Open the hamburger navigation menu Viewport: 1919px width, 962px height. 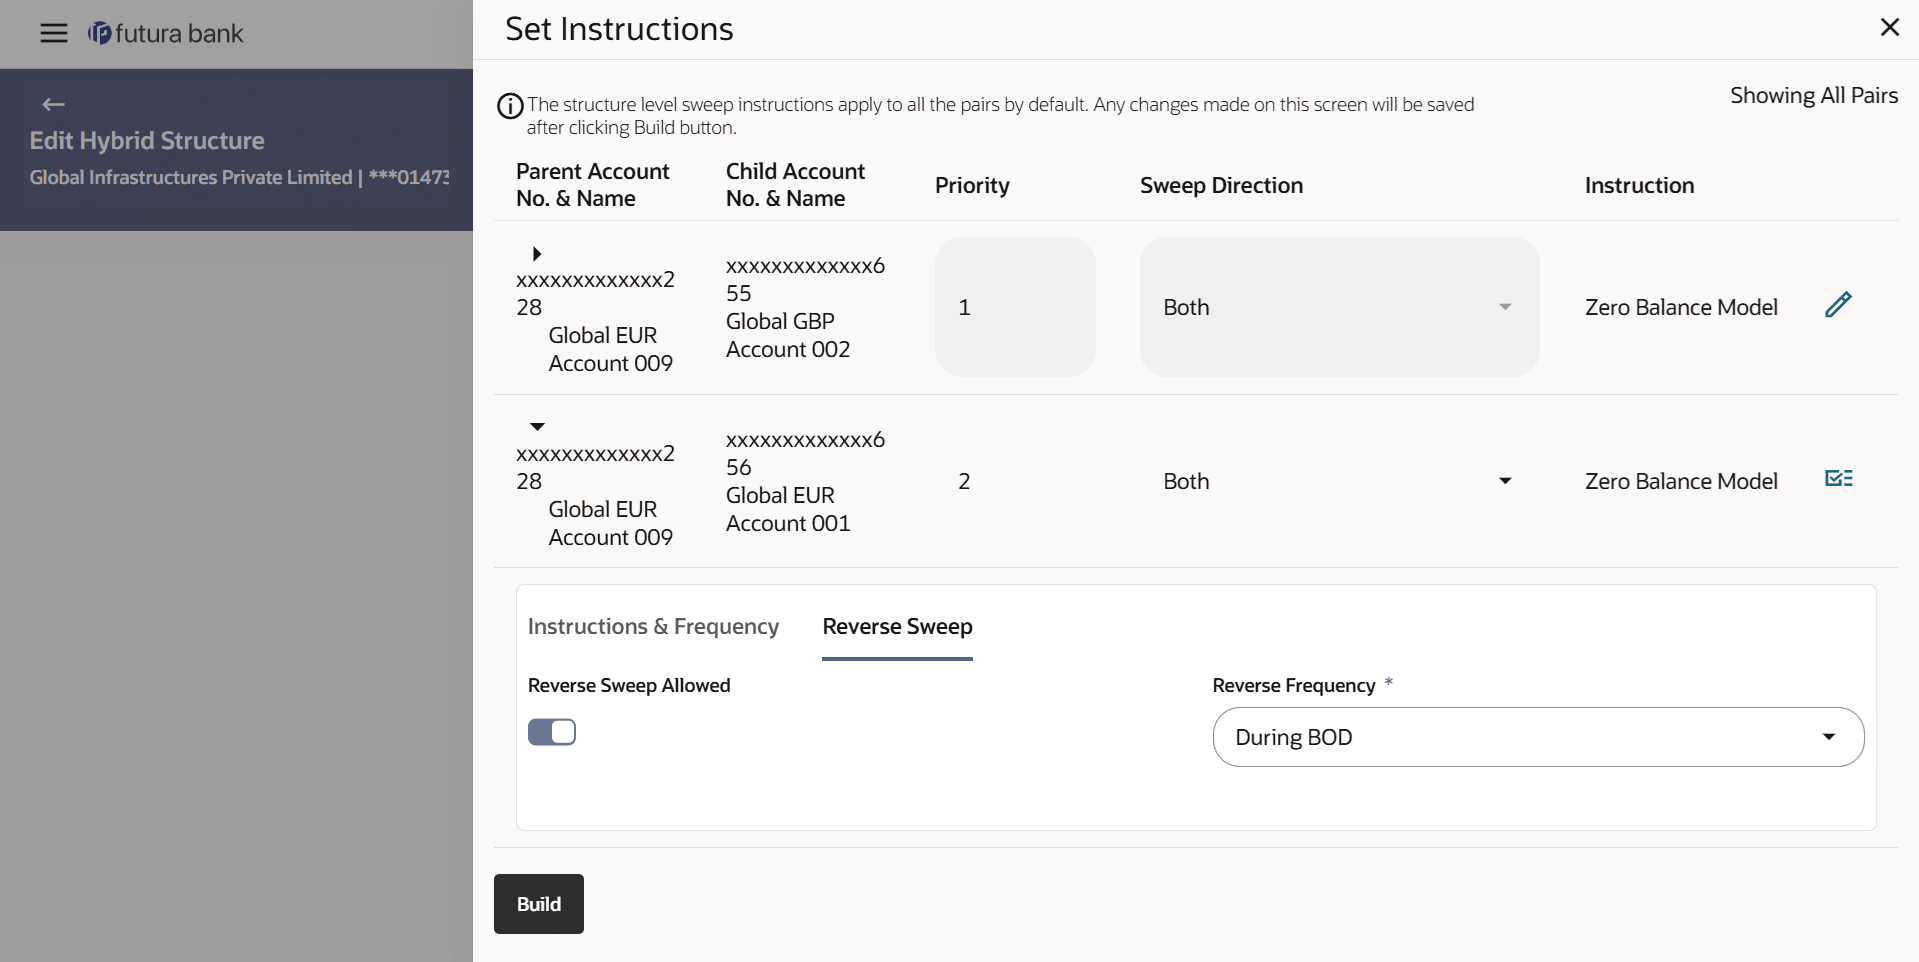click(54, 34)
